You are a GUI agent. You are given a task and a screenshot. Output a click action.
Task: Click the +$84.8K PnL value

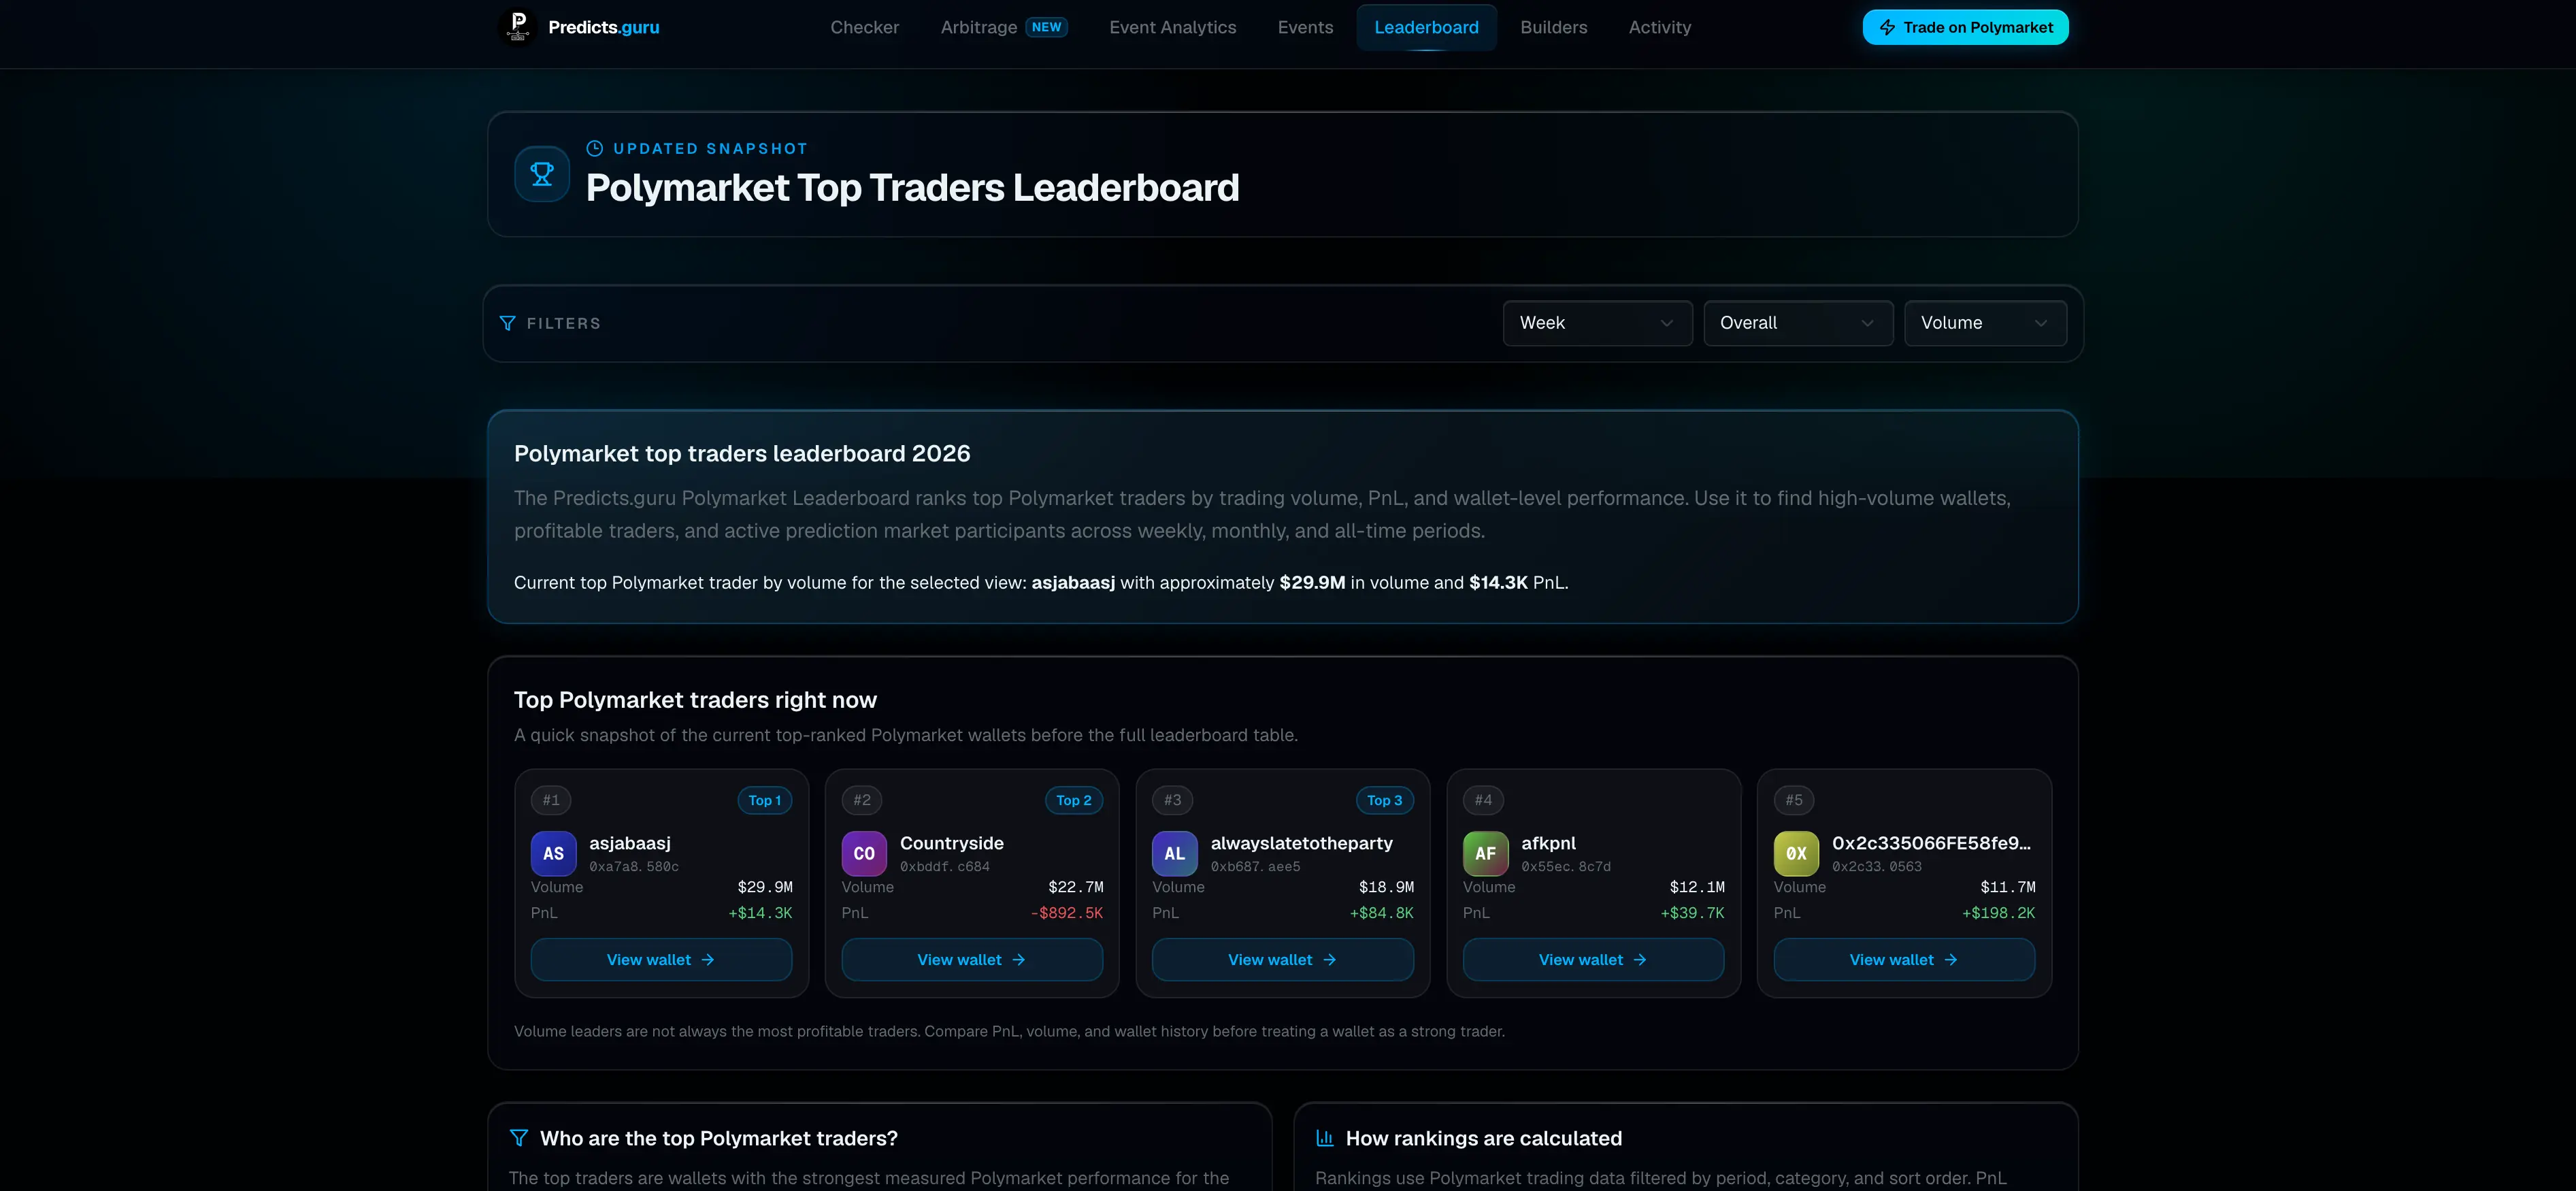pos(1382,913)
